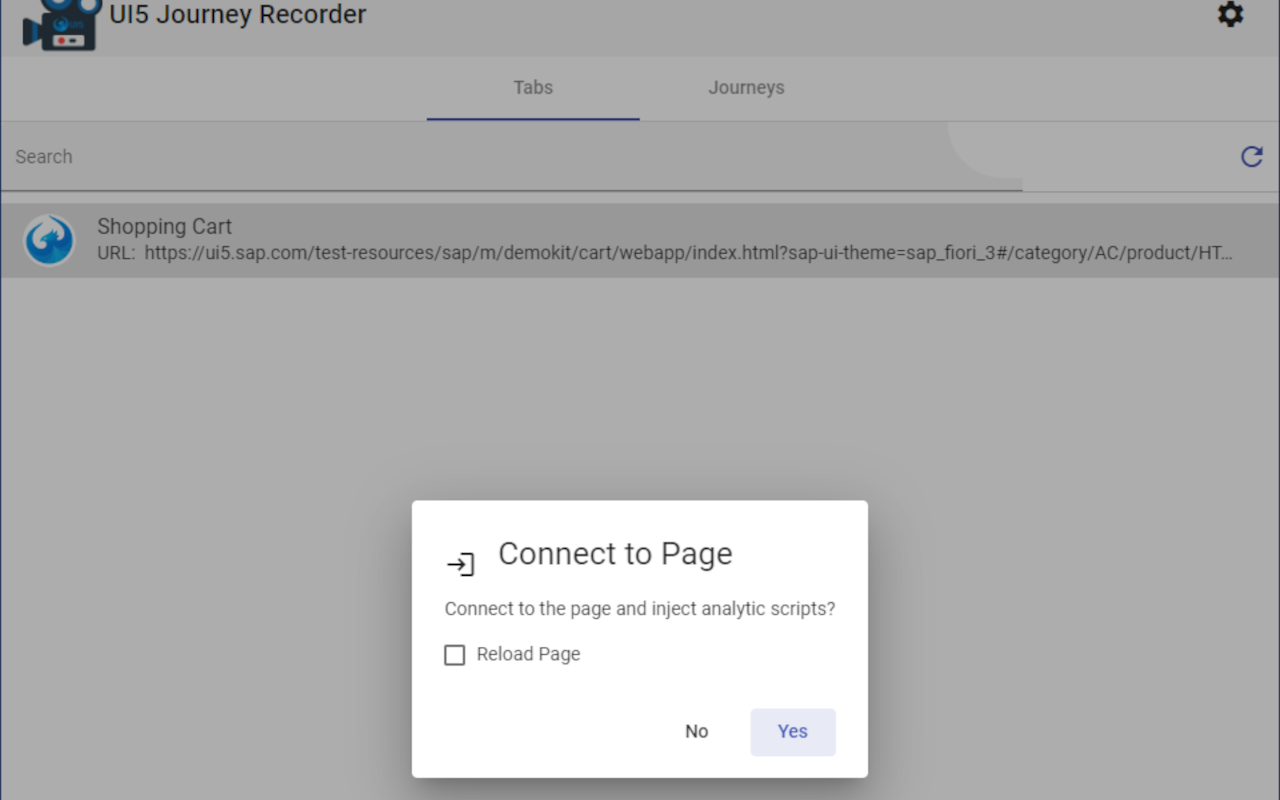This screenshot has height=800, width=1280.
Task: Enable the Reload Page checkbox
Action: pos(455,654)
